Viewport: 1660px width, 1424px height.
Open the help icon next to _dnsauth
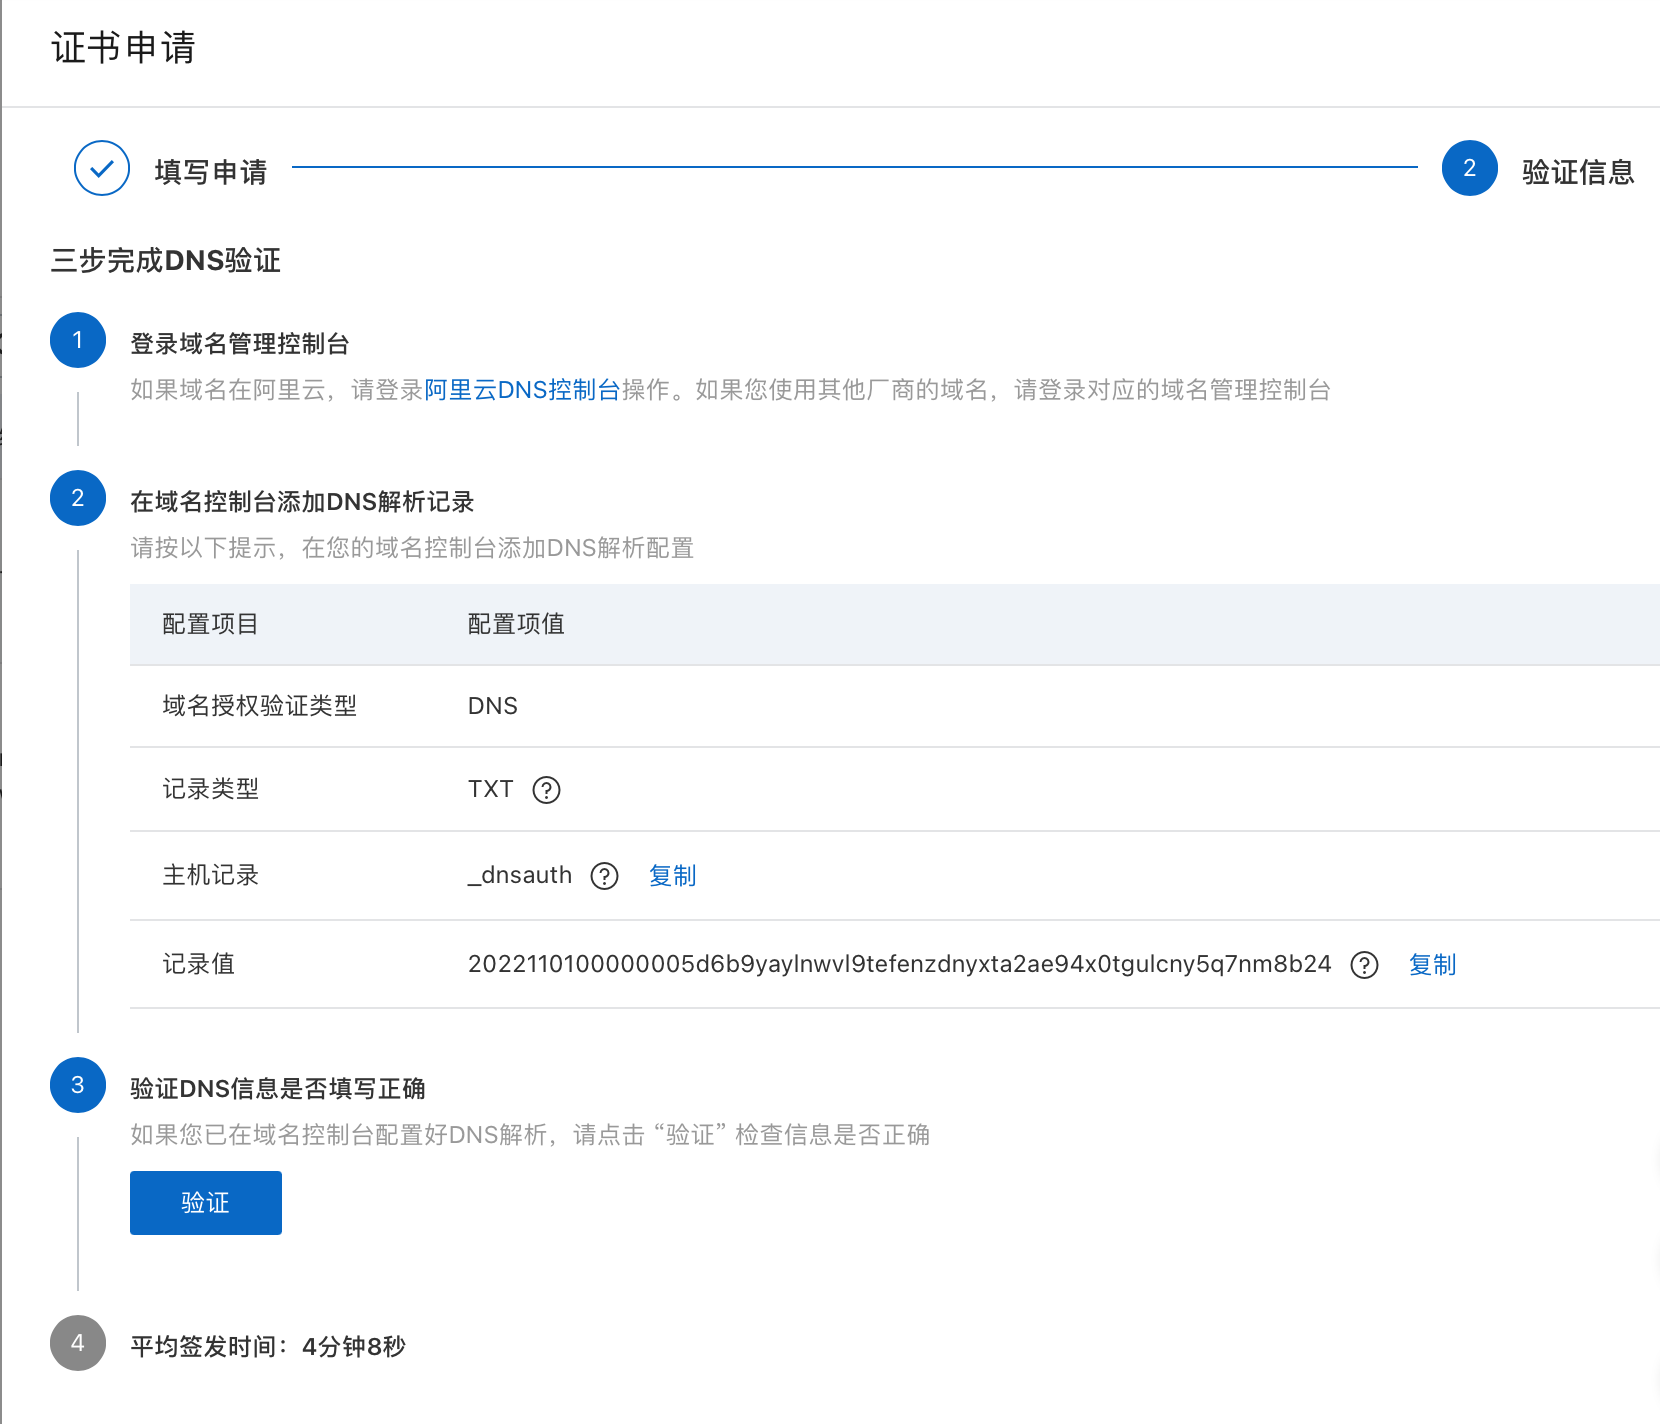point(604,876)
